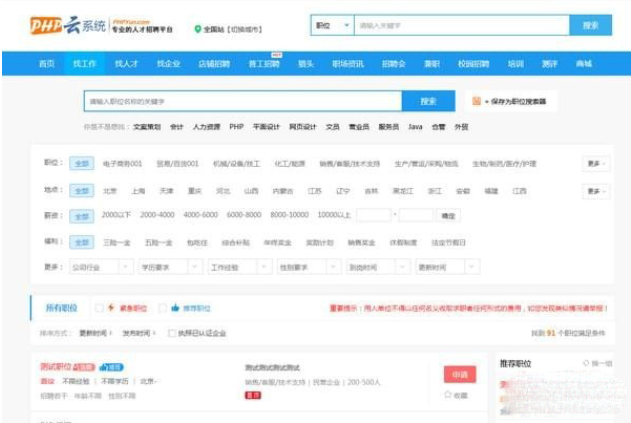This screenshot has width=631, height=423.
Task: Select the 4000-6000 salary range filter
Action: pos(200,215)
